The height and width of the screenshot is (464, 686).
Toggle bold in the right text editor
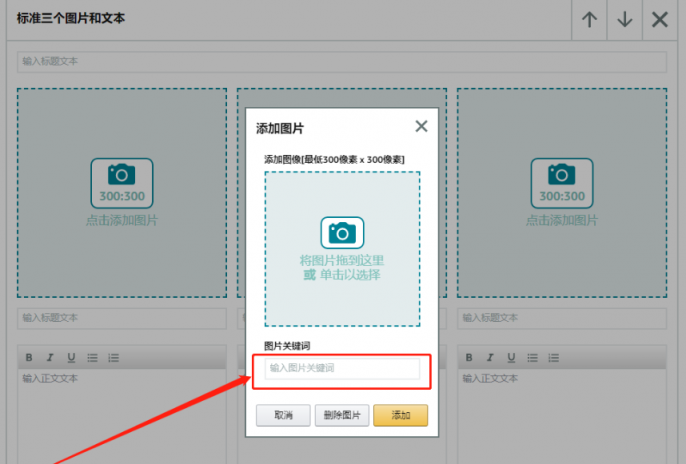469,358
